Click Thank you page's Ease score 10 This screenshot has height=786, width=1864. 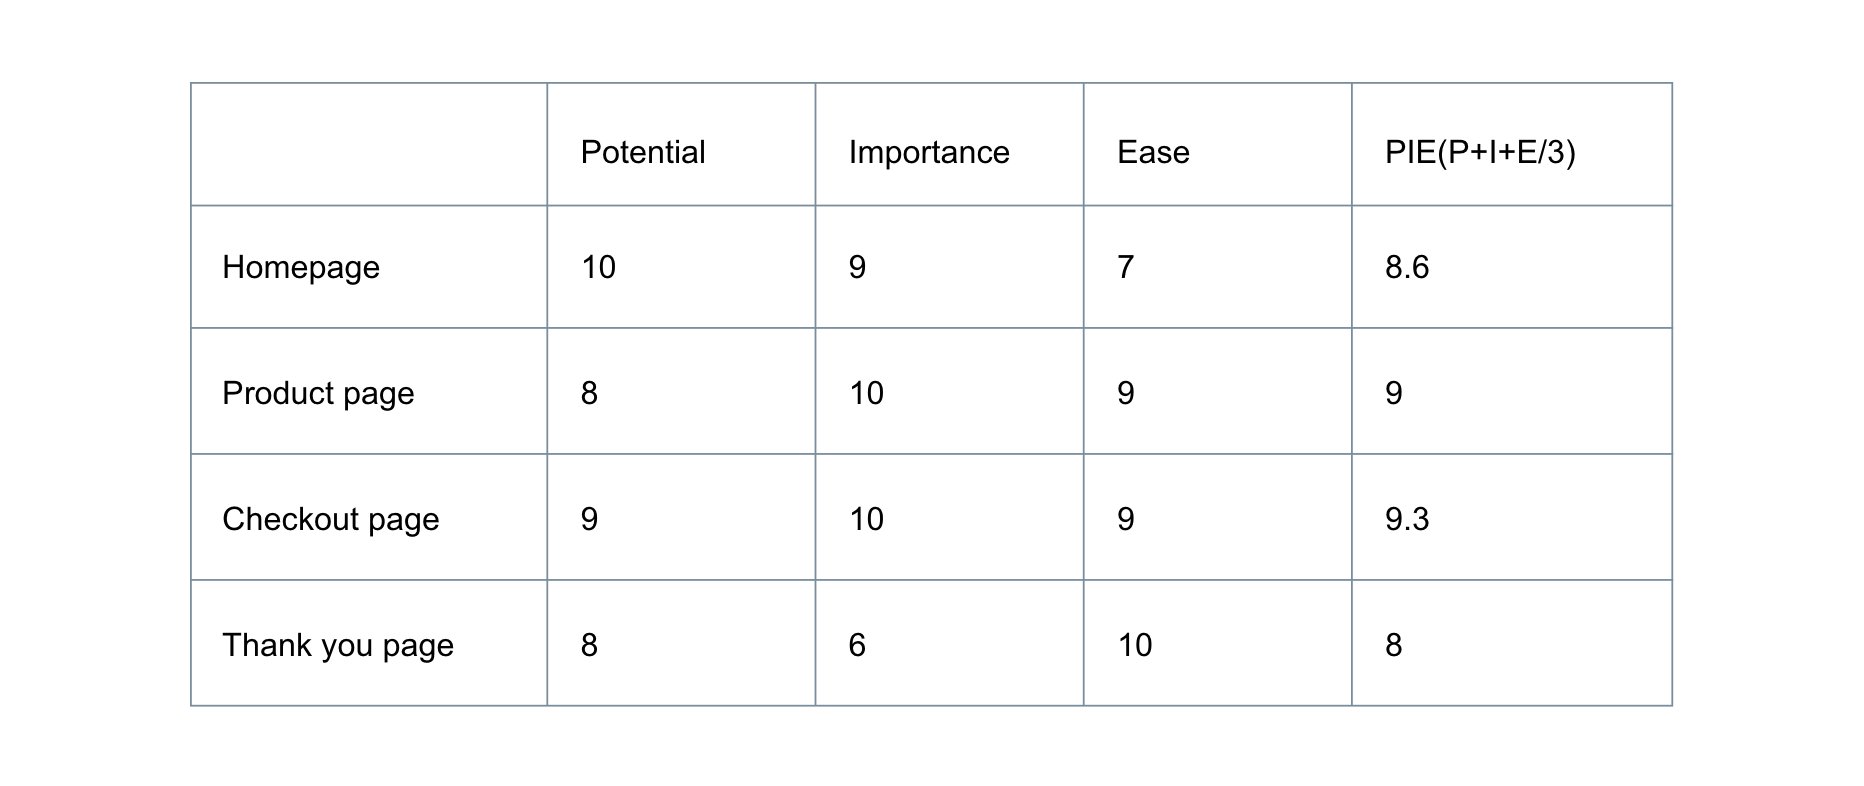point(1135,645)
